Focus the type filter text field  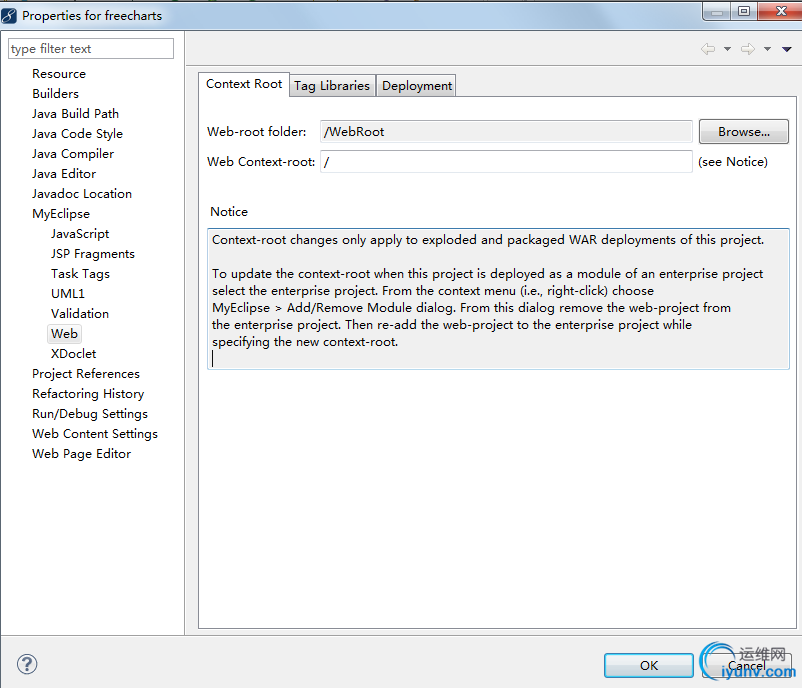tap(91, 49)
